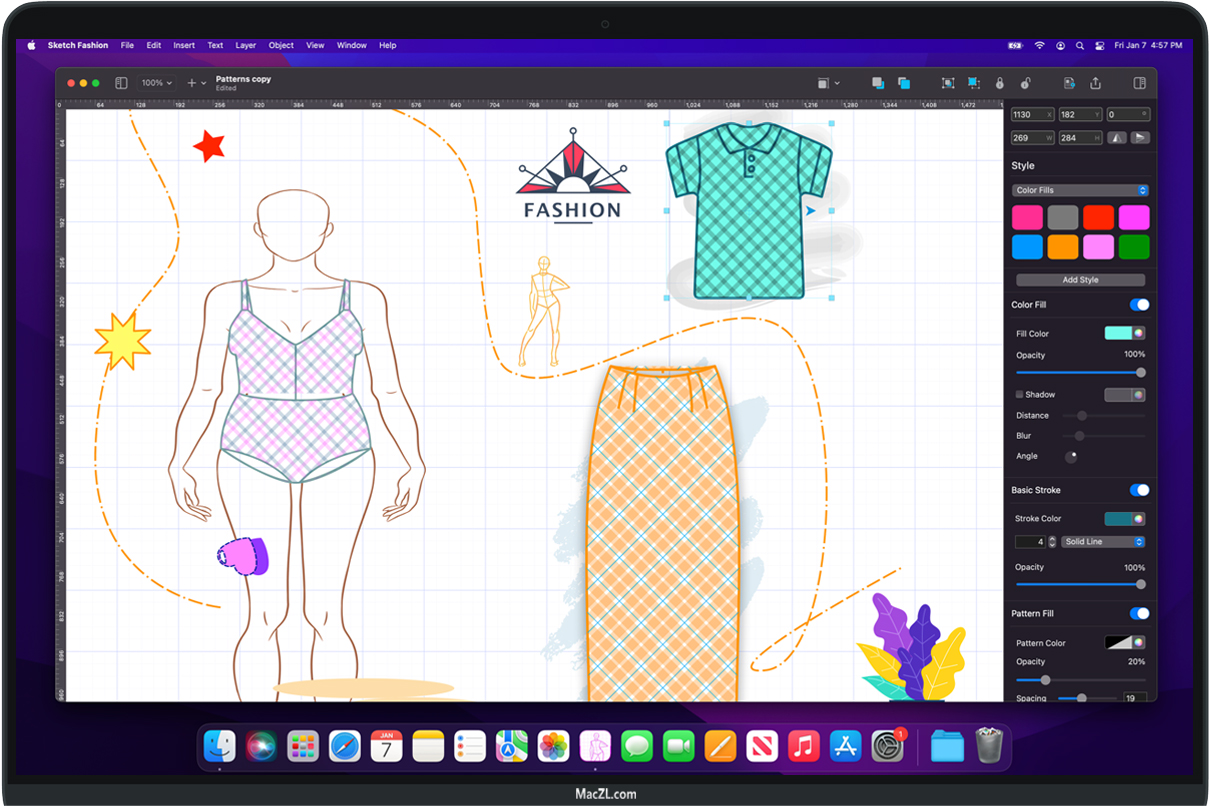Select the gray style swatch
Screen dimensions: 1210x806
pyautogui.click(x=1063, y=217)
